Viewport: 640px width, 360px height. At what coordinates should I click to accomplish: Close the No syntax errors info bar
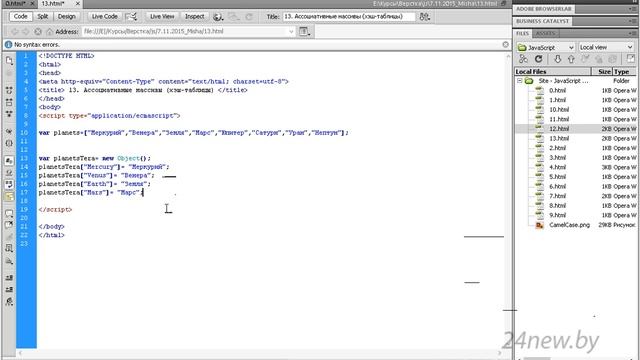(505, 44)
